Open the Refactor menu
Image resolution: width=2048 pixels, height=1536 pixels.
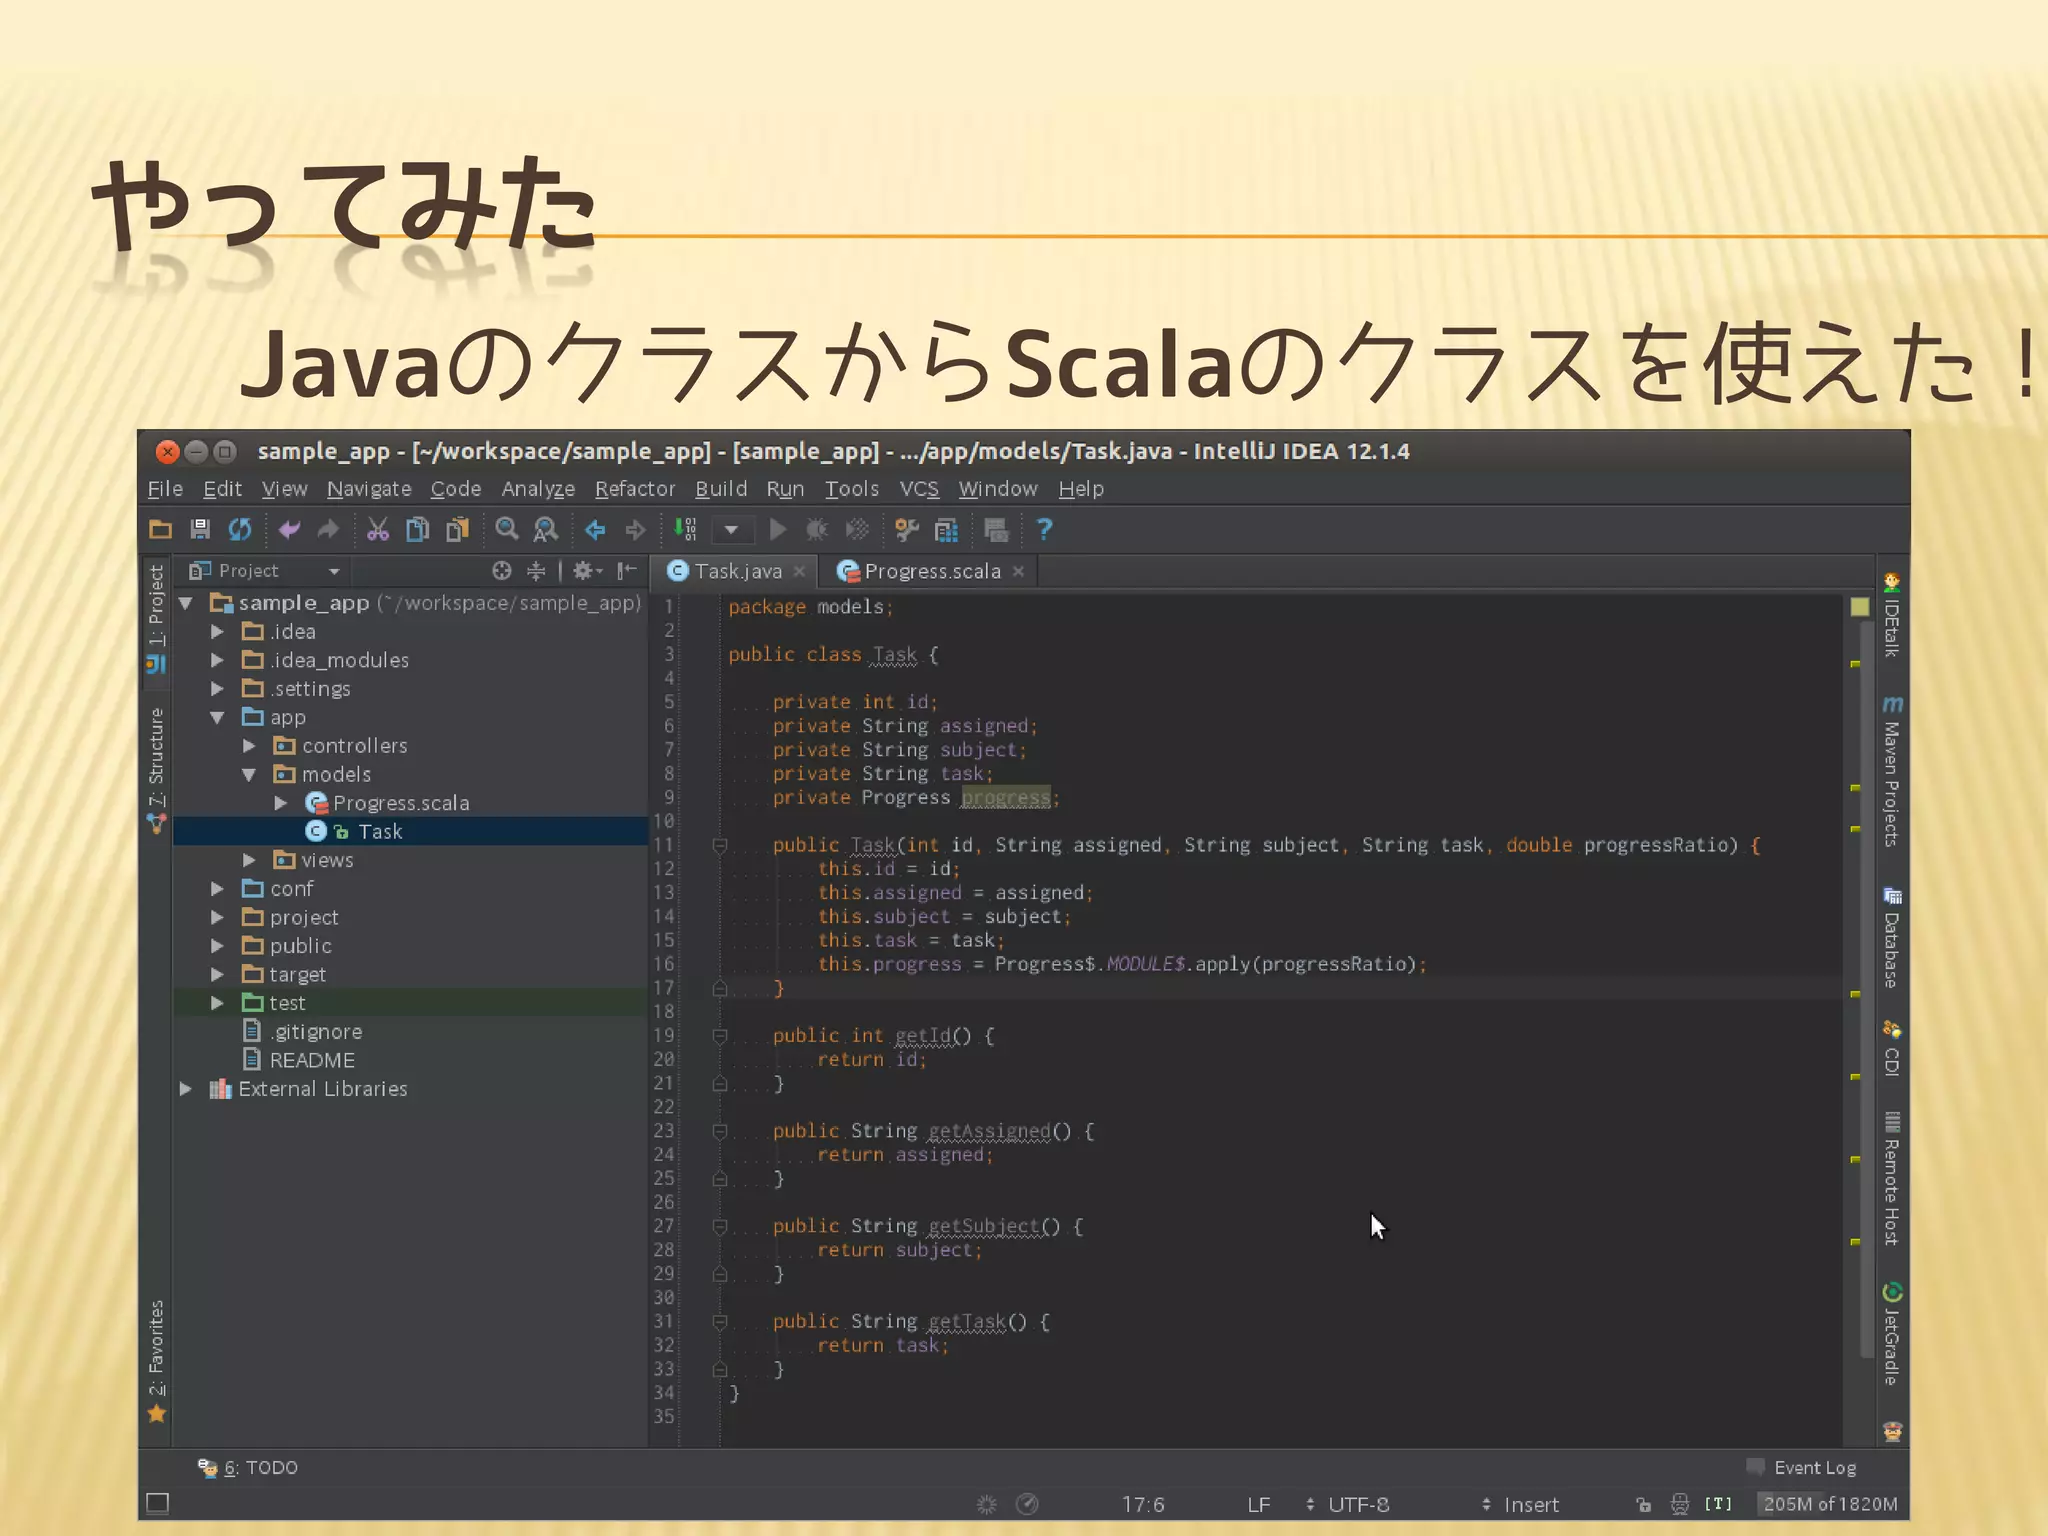[635, 489]
